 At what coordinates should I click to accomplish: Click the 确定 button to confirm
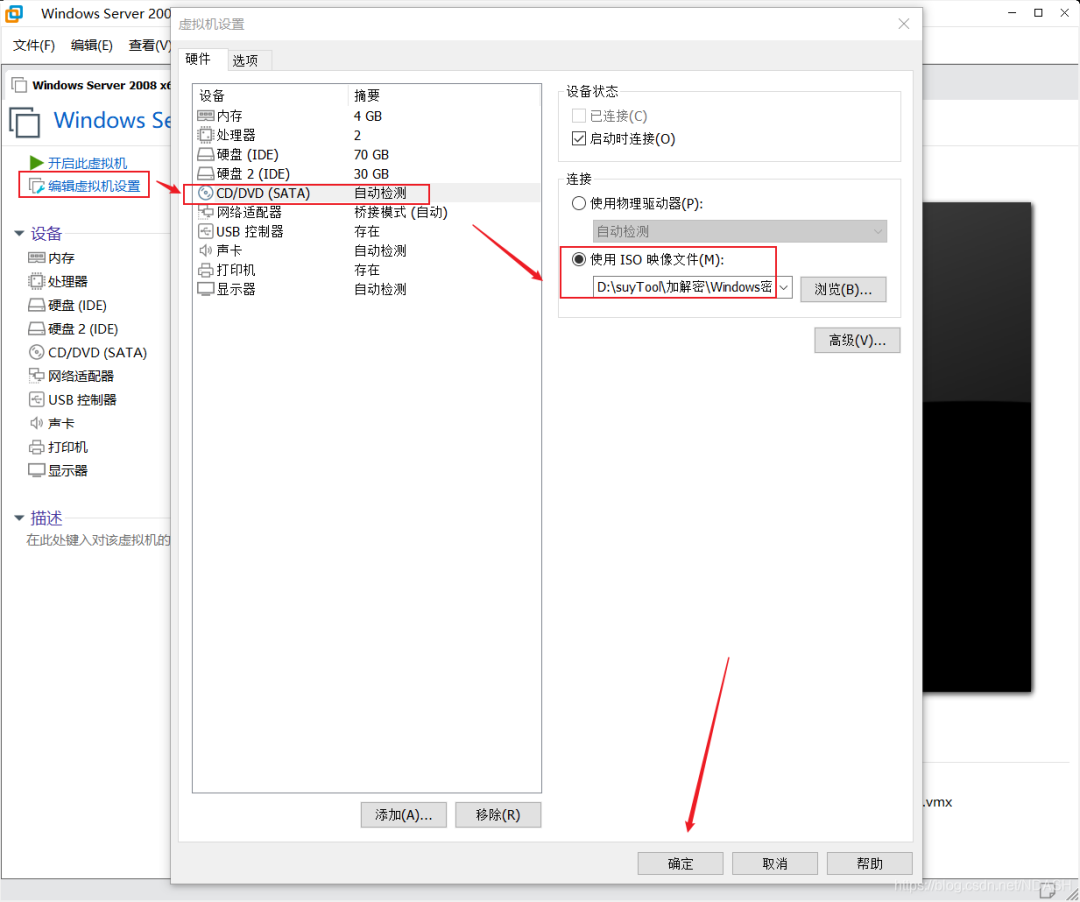coord(681,863)
